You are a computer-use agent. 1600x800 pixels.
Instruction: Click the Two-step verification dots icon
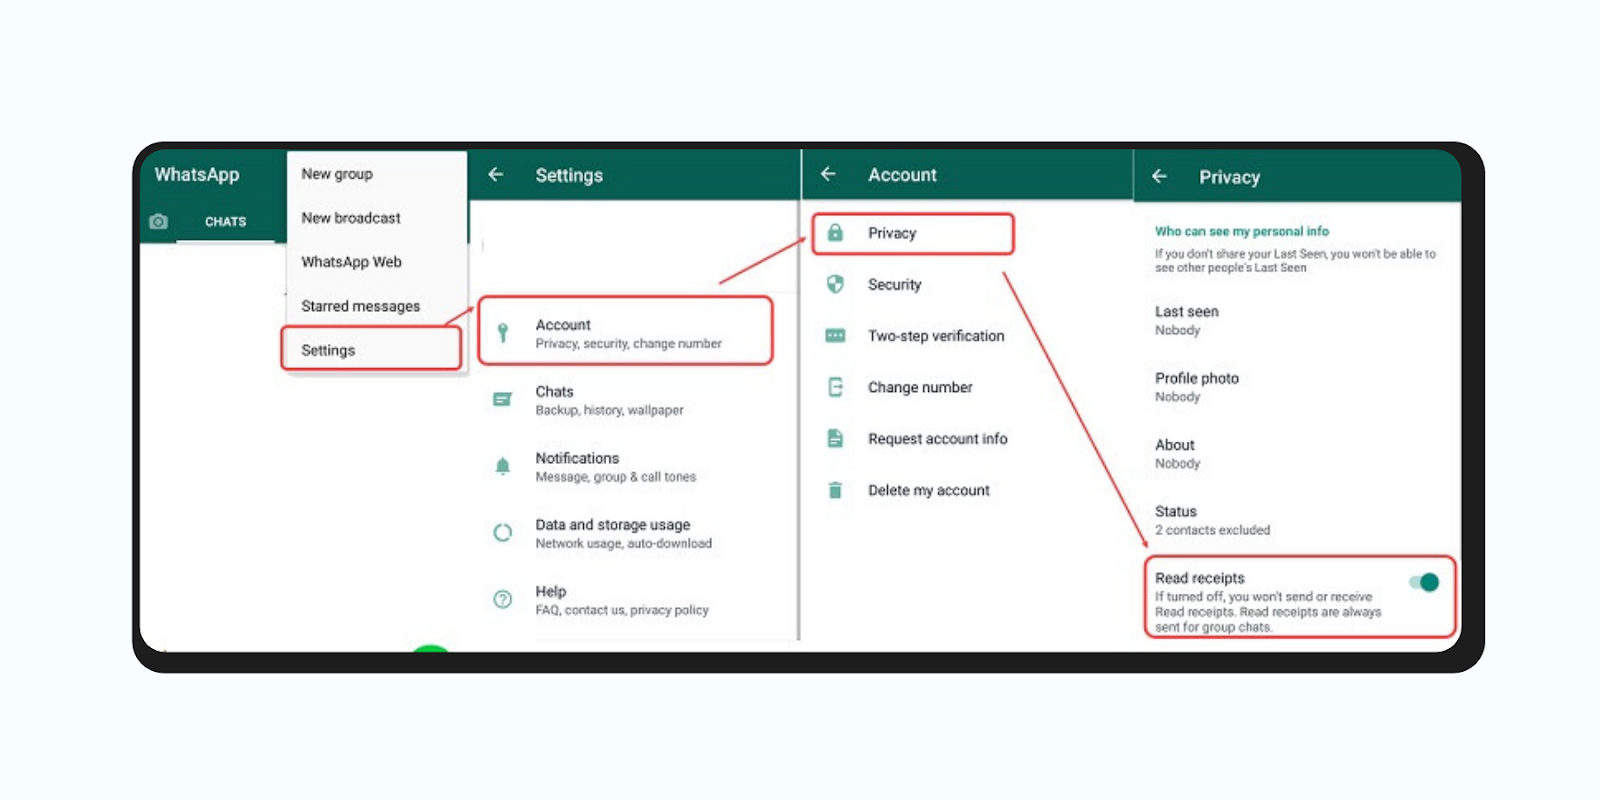[x=835, y=336]
